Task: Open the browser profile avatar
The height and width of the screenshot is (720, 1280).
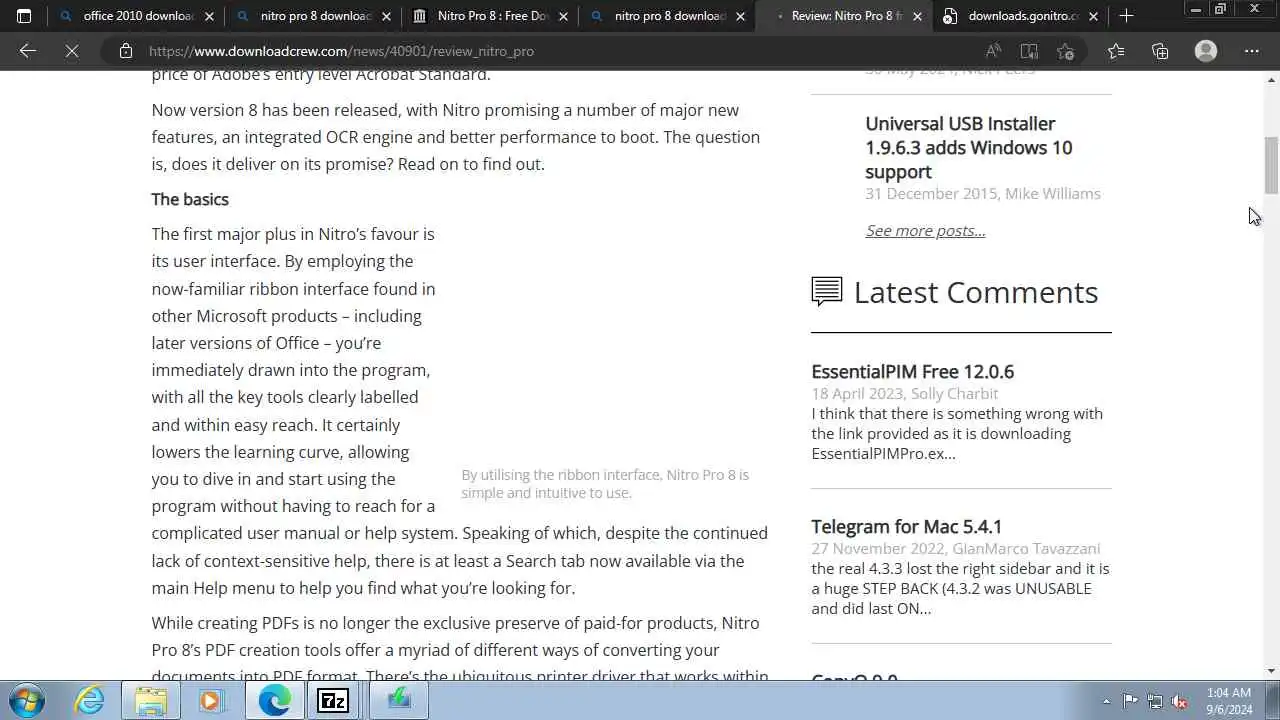Action: [x=1206, y=51]
